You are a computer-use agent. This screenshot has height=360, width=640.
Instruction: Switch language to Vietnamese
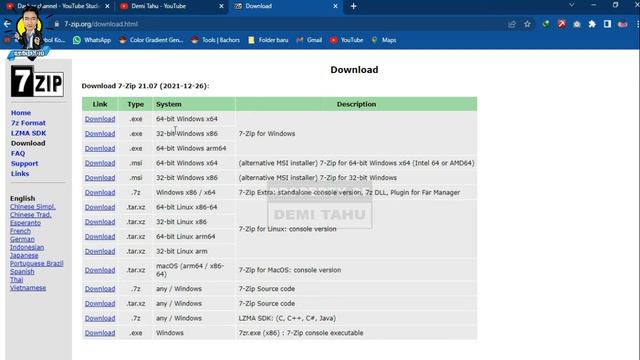pyautogui.click(x=28, y=288)
